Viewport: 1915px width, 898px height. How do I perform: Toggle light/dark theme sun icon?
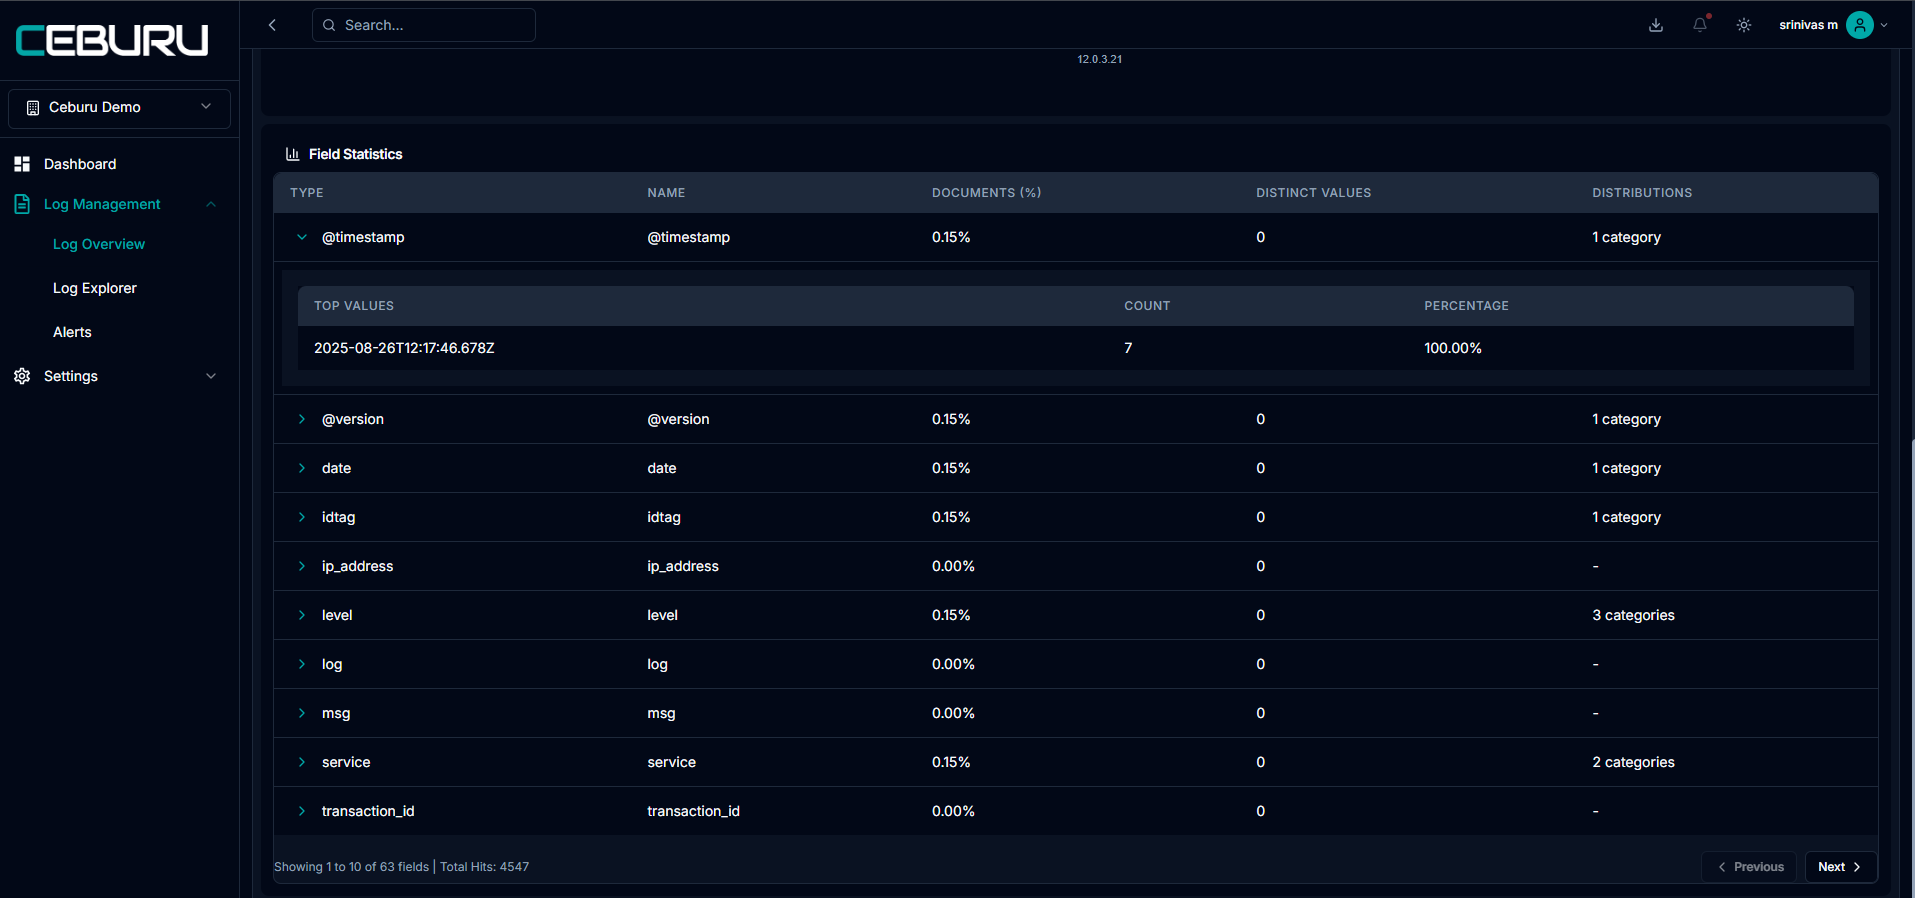coord(1744,25)
